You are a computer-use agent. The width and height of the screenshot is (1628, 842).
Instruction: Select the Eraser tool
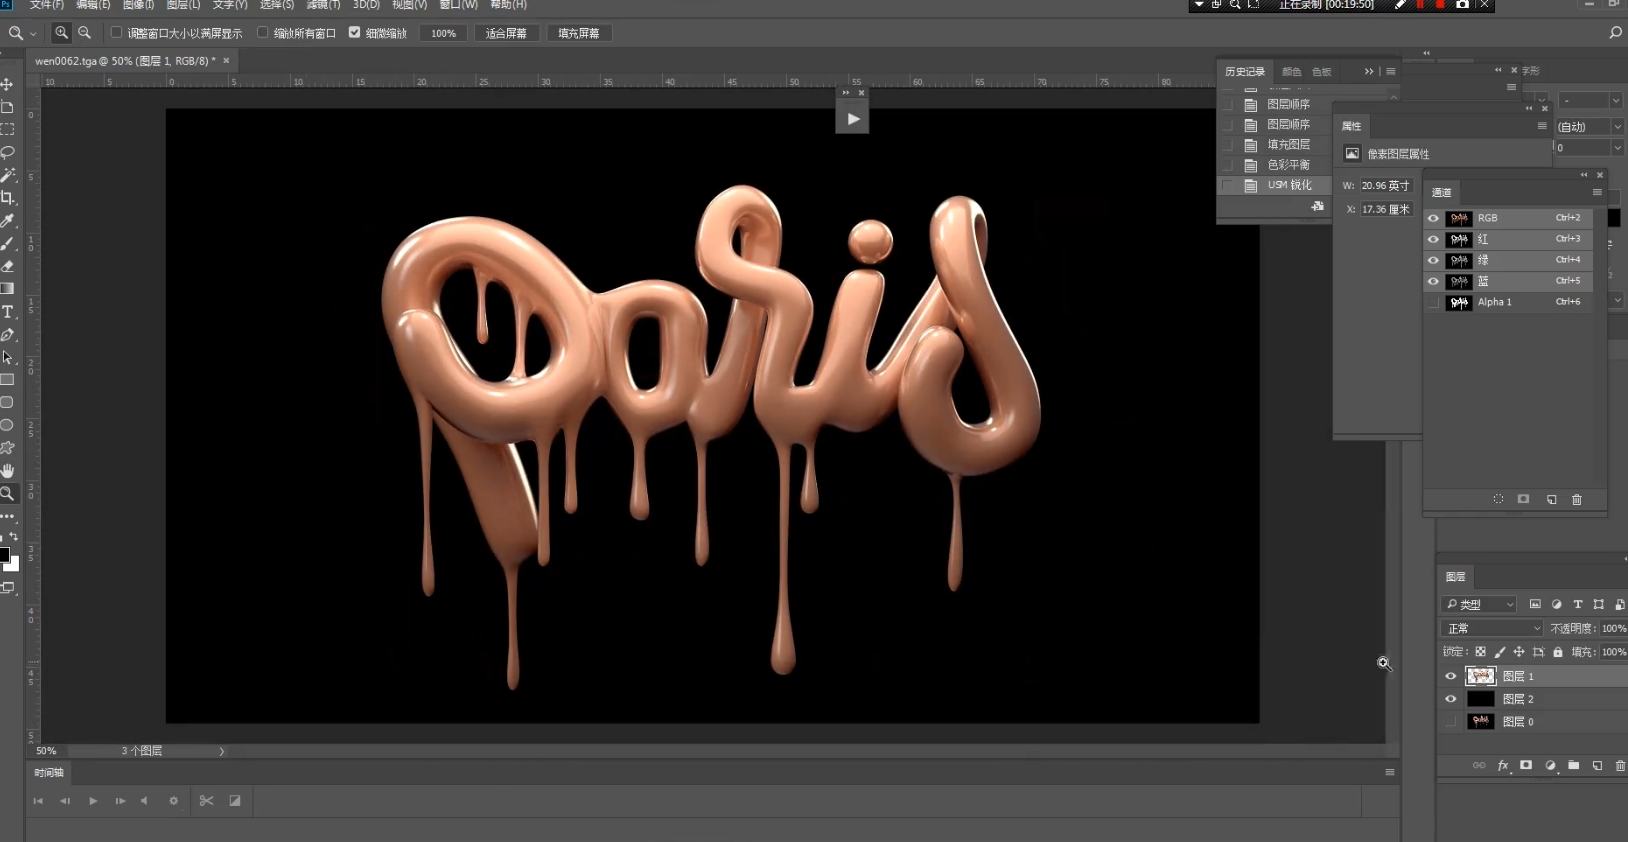tap(7, 267)
